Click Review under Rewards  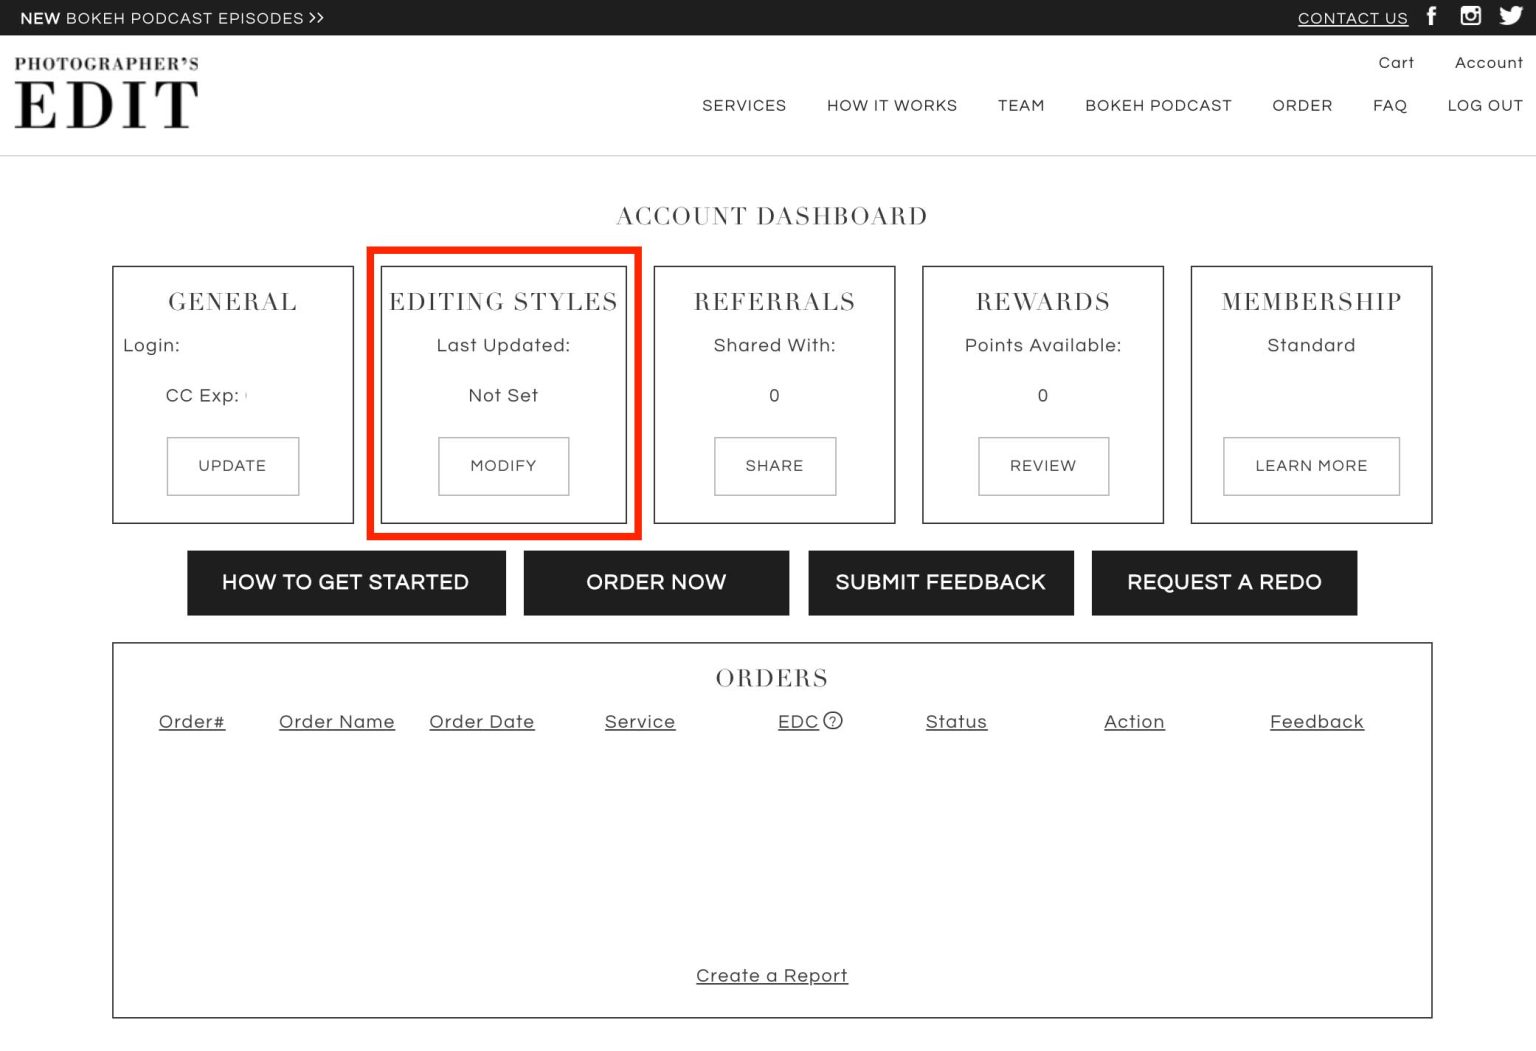pos(1043,466)
